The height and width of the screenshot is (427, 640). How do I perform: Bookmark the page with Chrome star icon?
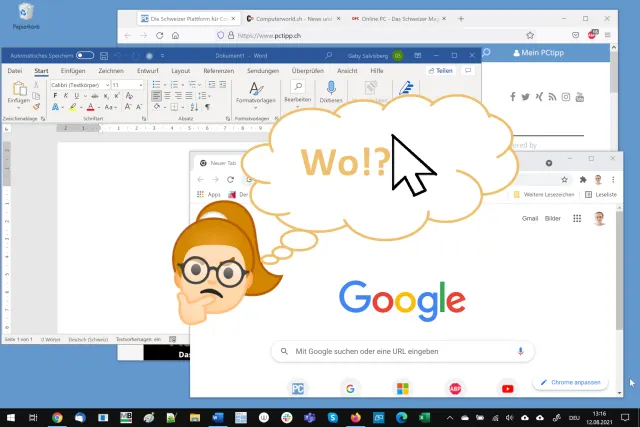pos(564,179)
